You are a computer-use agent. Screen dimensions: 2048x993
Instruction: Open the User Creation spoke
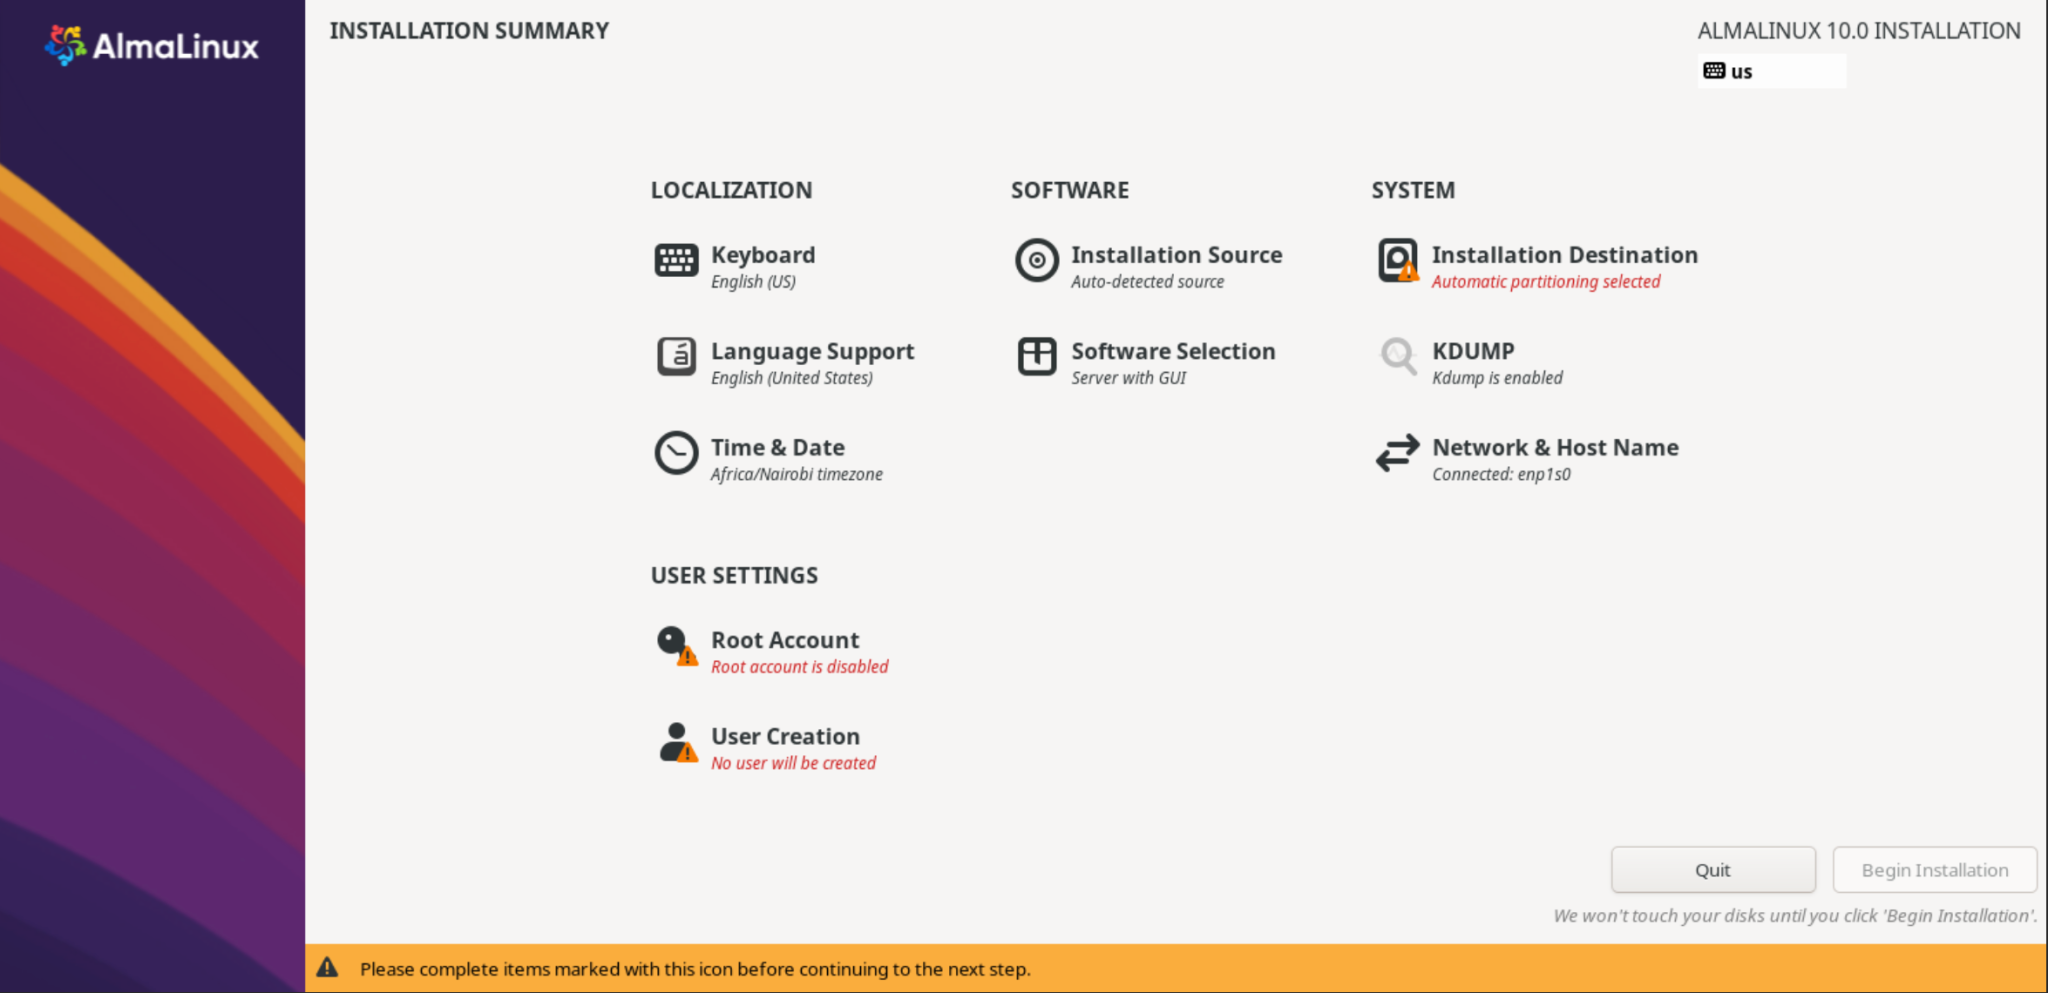pyautogui.click(x=784, y=736)
